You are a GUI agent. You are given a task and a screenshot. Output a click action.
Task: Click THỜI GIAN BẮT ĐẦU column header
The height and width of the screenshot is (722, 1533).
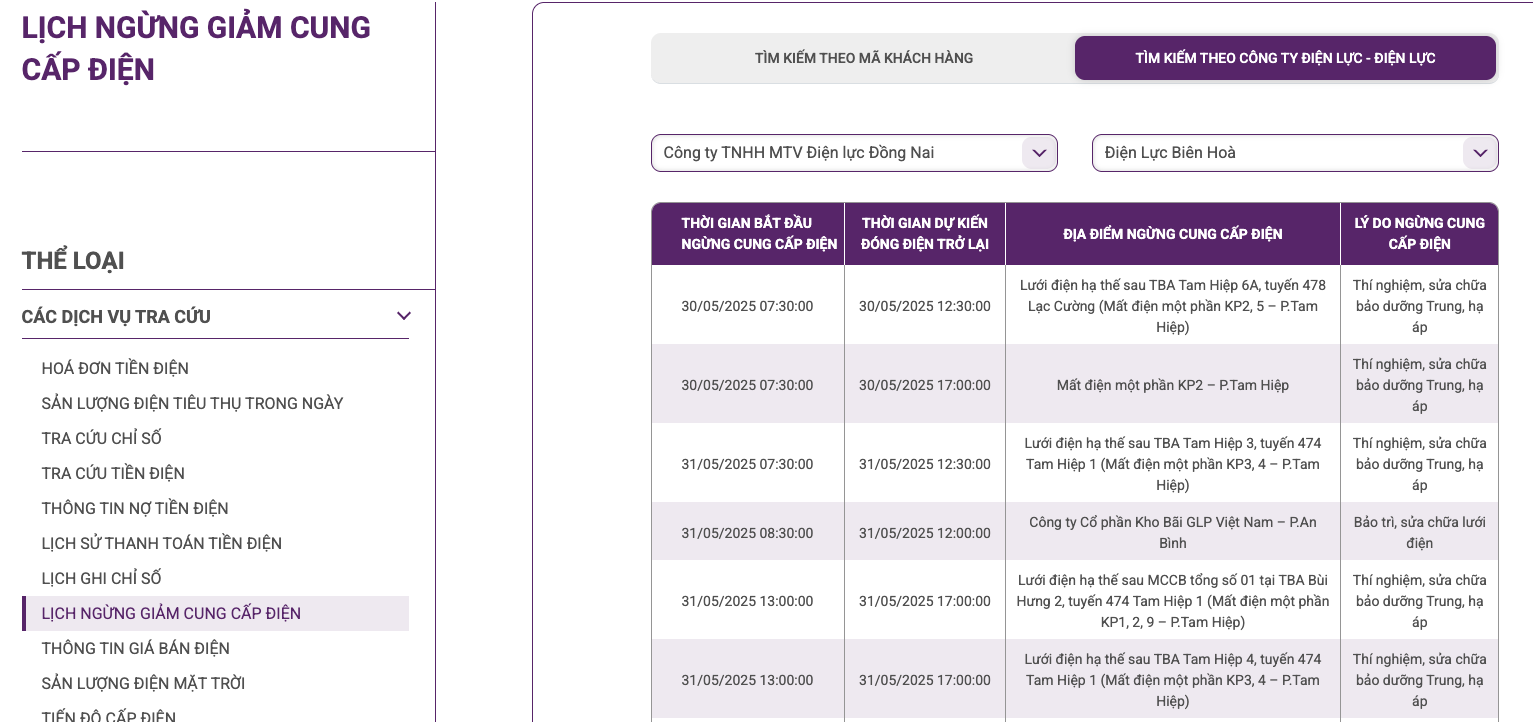(x=747, y=233)
